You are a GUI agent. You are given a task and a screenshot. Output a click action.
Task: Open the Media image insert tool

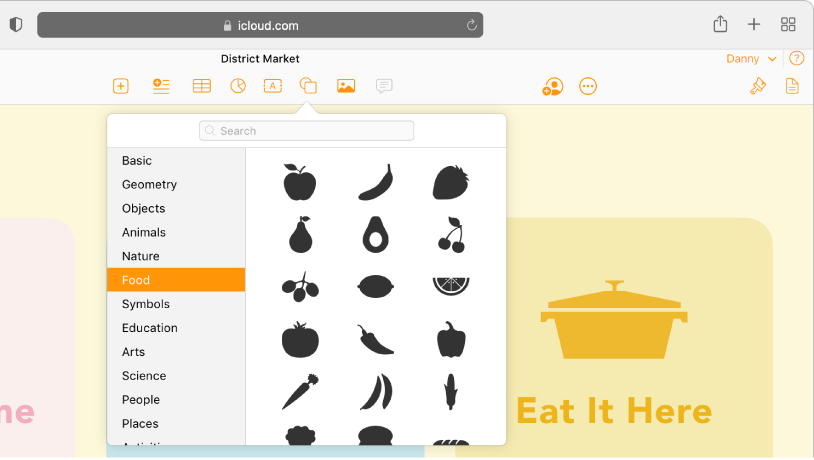click(346, 86)
